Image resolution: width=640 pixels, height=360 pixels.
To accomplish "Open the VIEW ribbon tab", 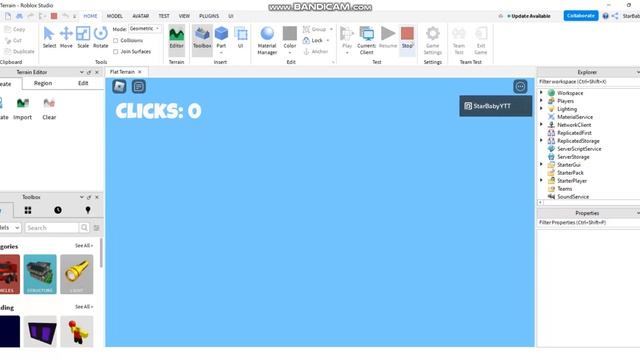I will click(184, 16).
